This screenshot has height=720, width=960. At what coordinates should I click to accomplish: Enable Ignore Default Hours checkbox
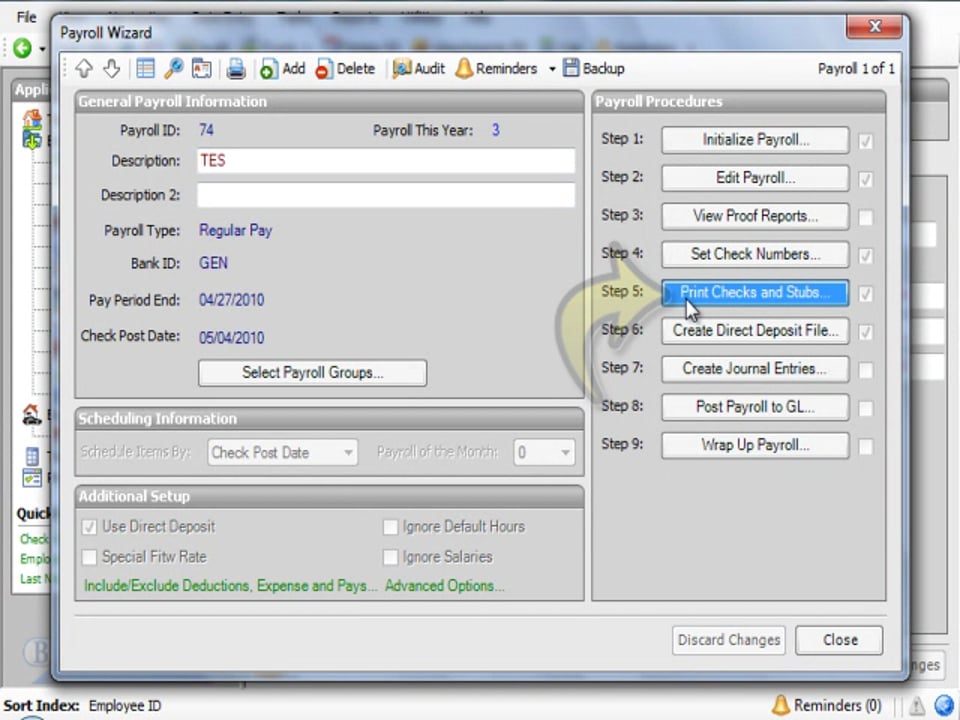[x=390, y=527]
